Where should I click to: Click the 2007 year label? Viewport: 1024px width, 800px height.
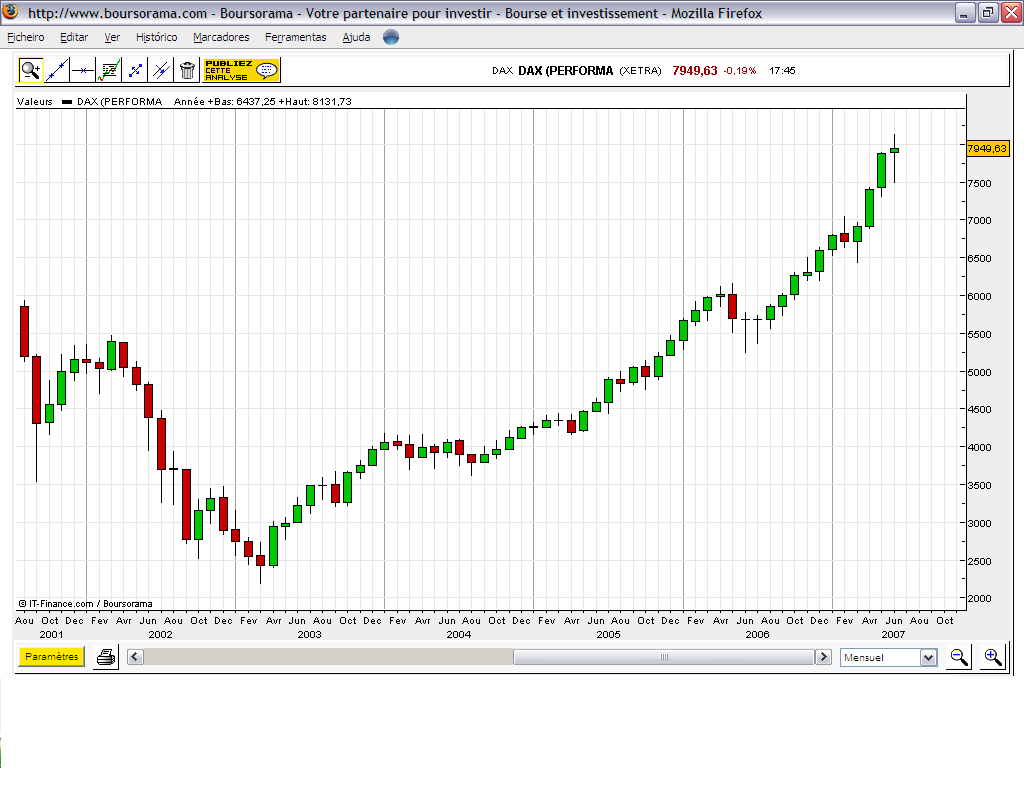click(x=893, y=634)
